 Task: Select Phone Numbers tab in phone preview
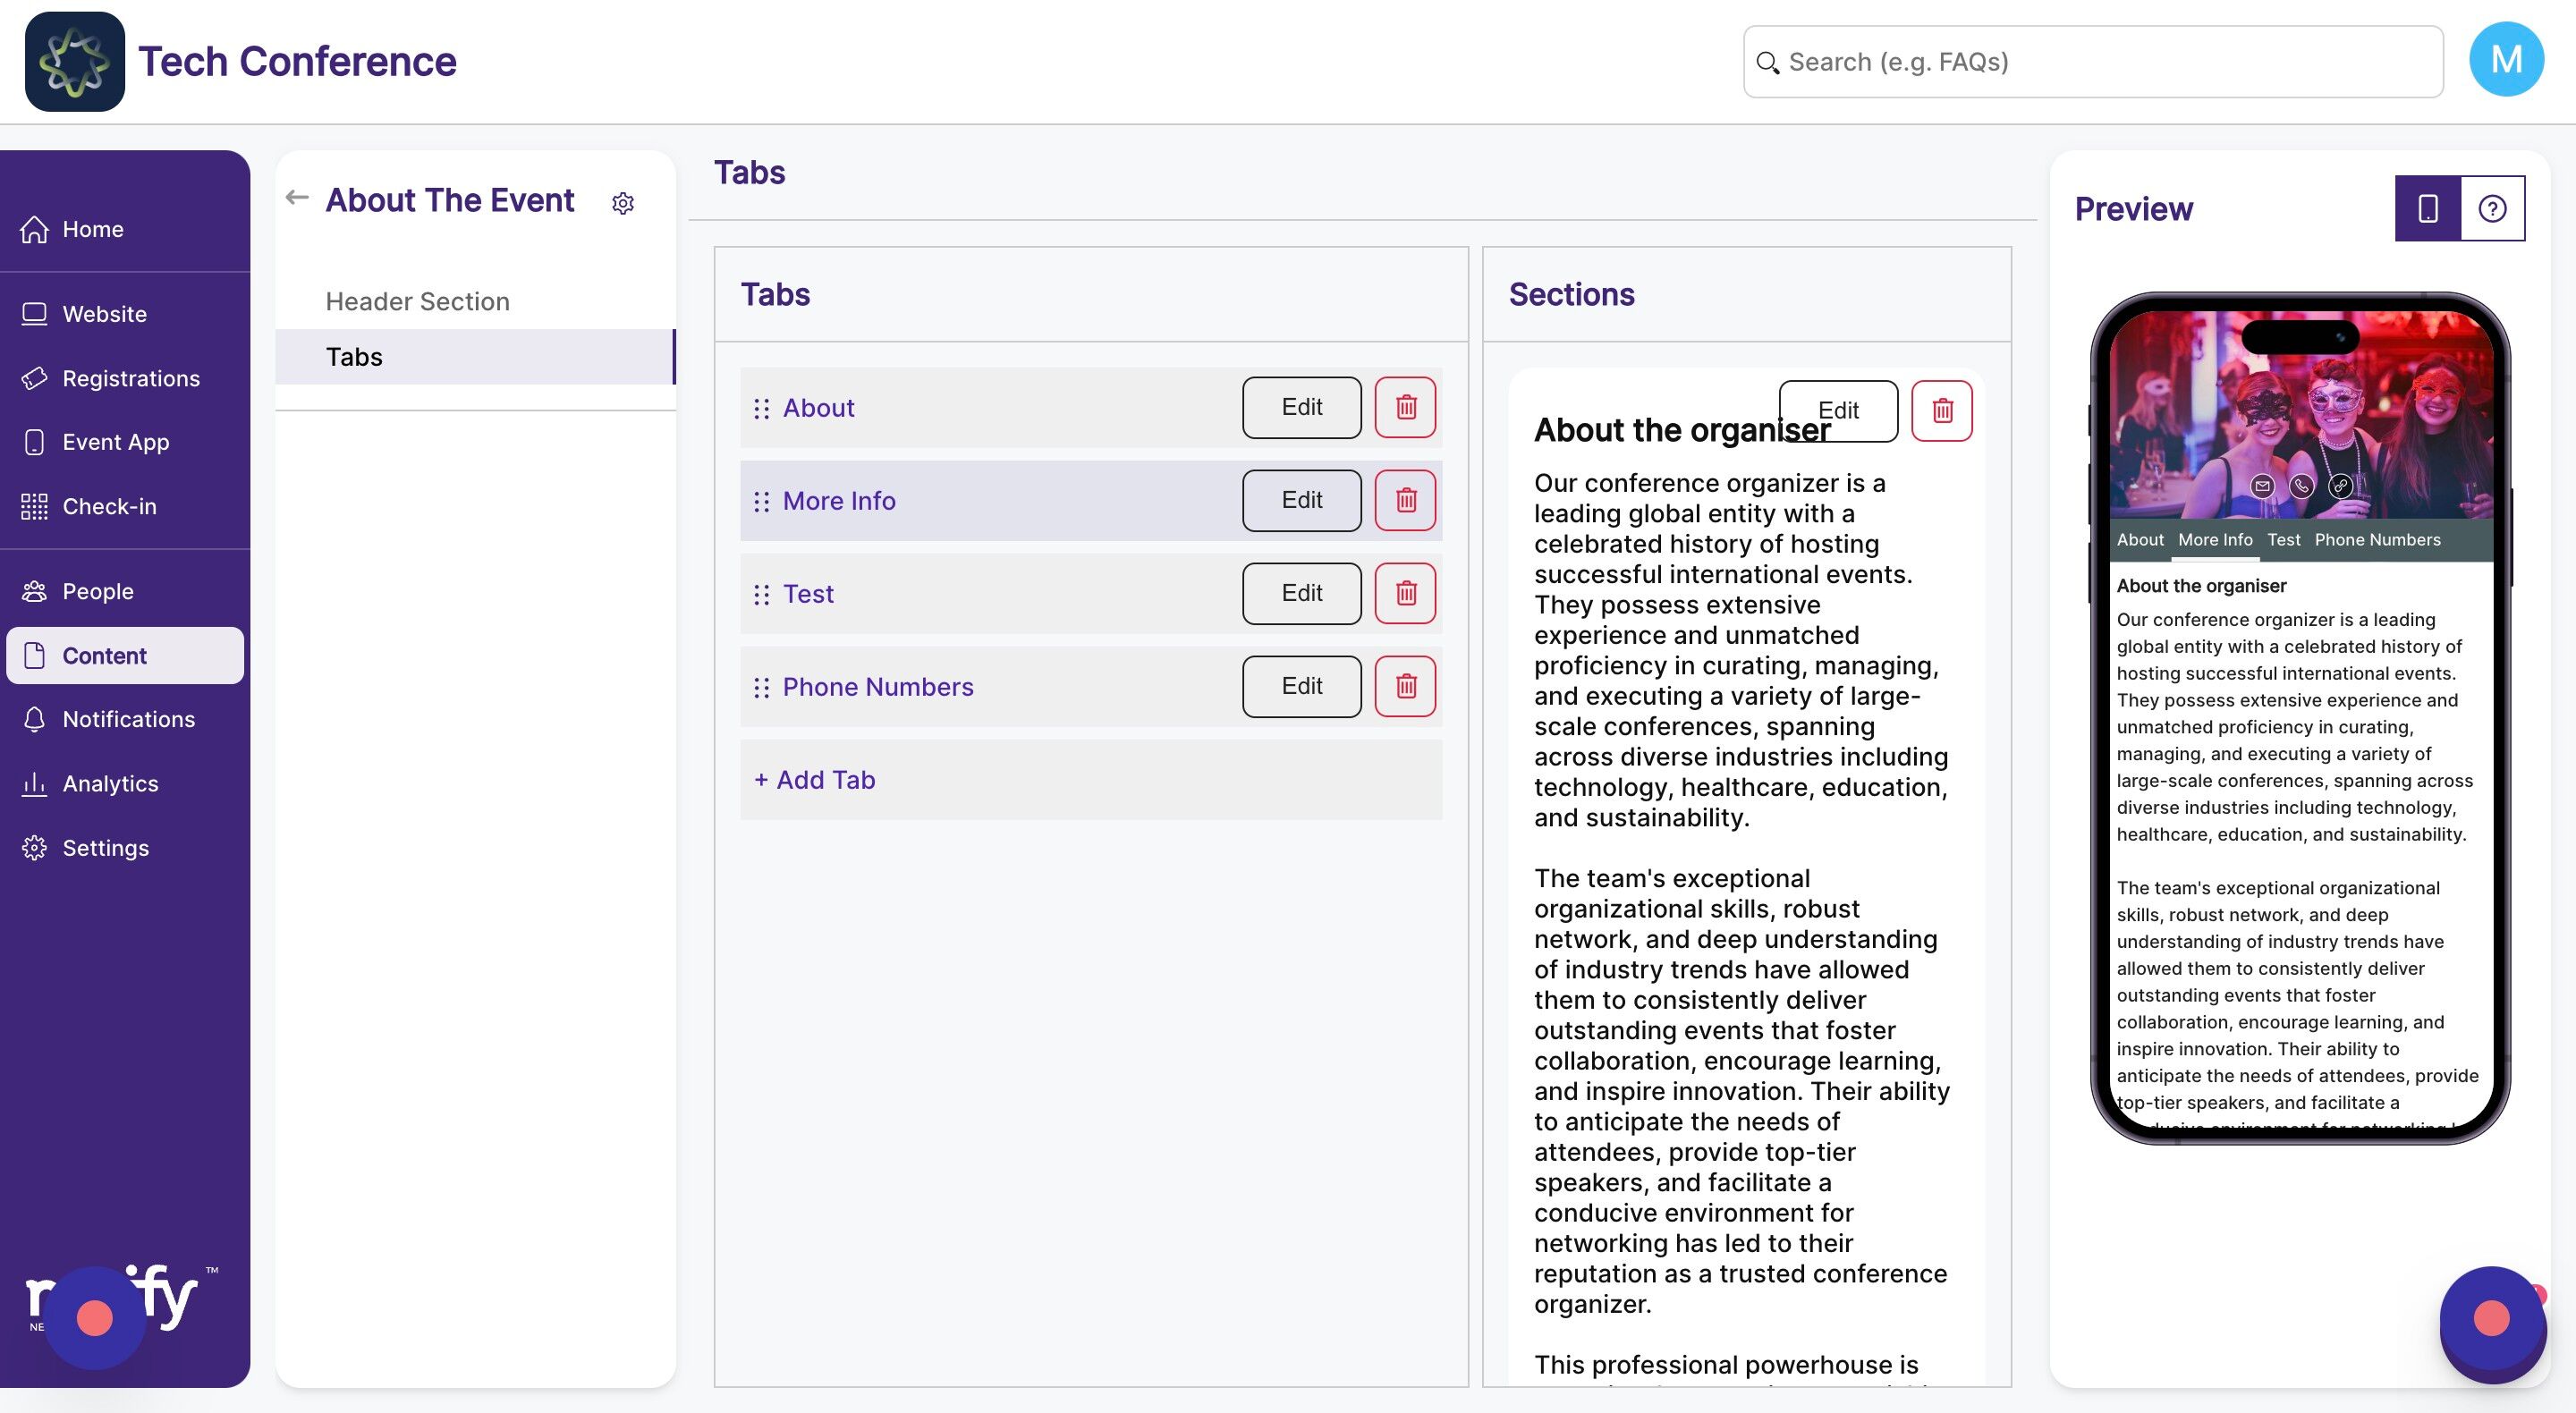pos(2377,539)
